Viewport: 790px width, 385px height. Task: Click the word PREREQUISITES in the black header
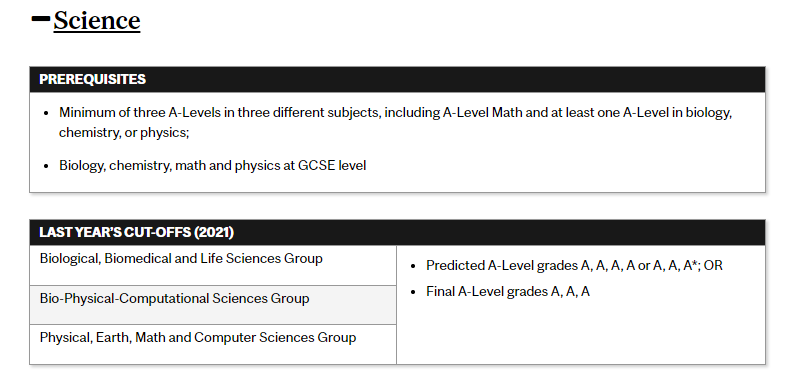pos(93,79)
